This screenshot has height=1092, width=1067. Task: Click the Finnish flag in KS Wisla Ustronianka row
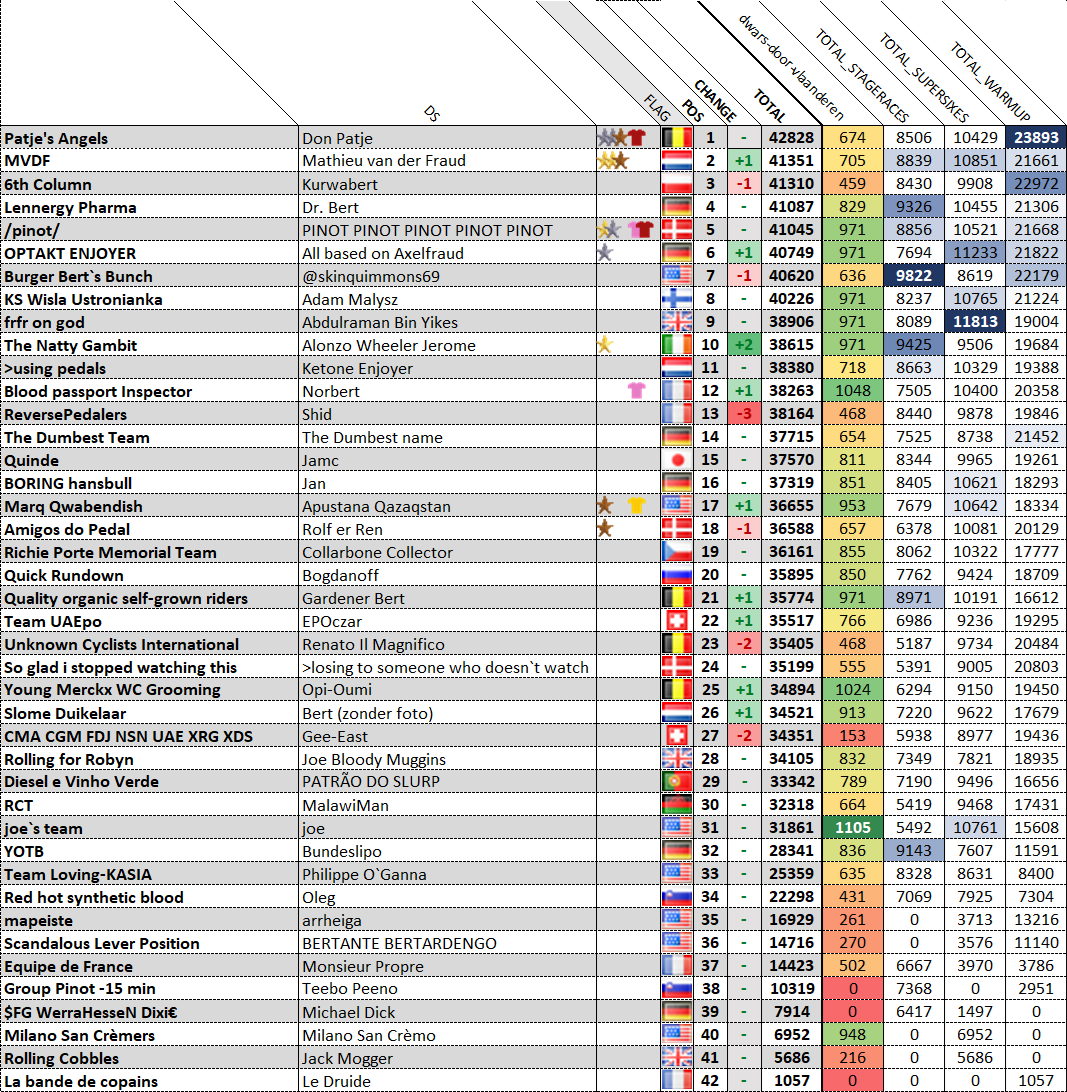pyautogui.click(x=677, y=298)
